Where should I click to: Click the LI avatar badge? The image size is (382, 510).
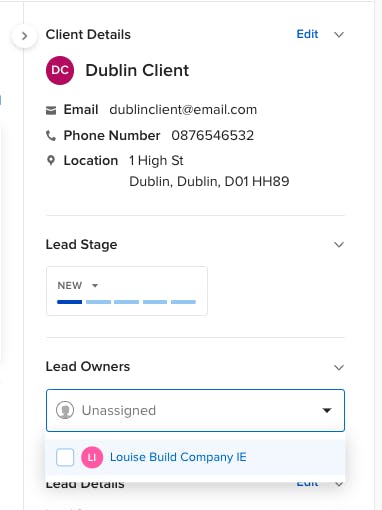coord(92,457)
